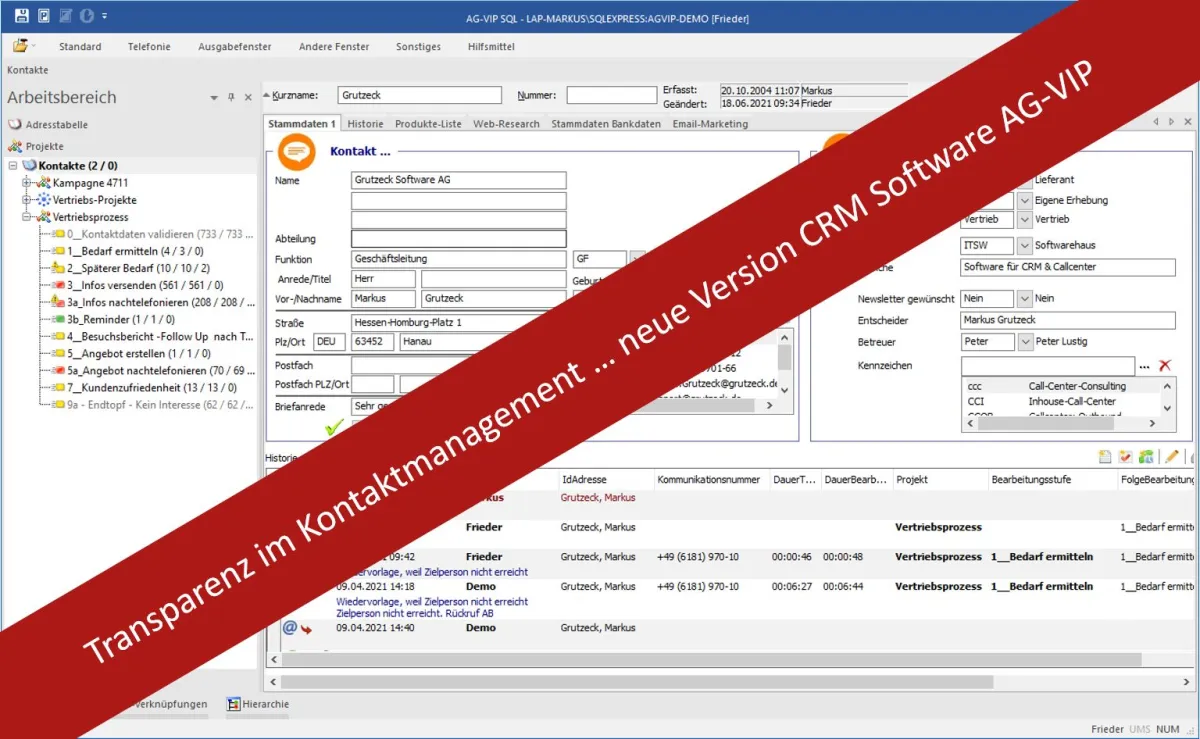Click the second quick-access icon with P
This screenshot has height=739, width=1200.
[44, 17]
